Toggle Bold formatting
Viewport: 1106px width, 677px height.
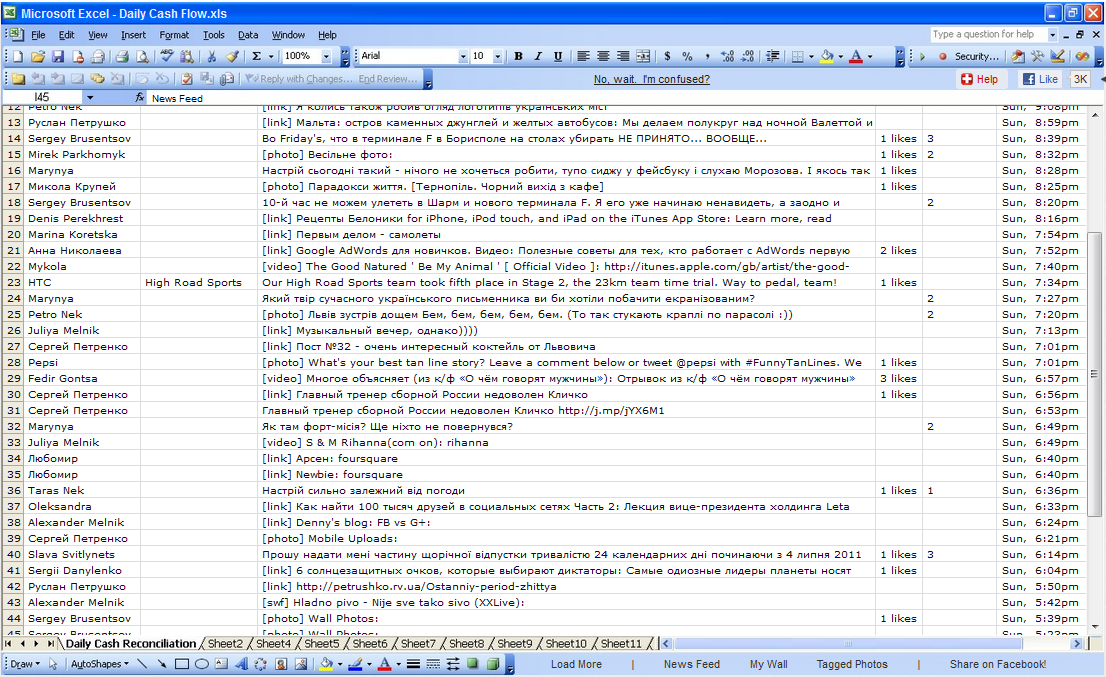518,56
